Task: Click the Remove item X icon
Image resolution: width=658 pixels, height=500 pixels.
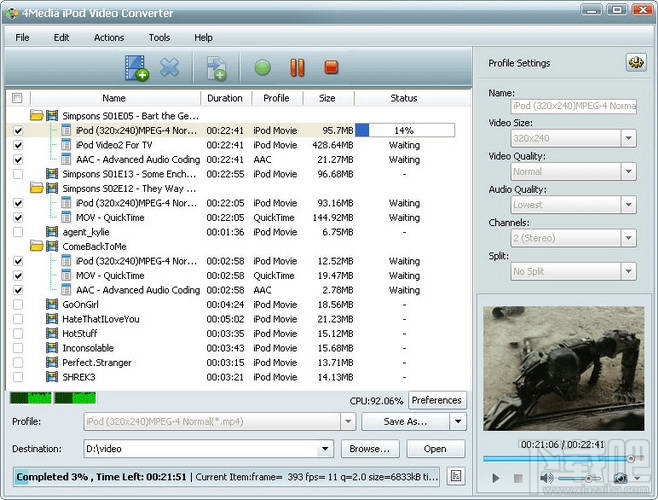Action: 170,68
